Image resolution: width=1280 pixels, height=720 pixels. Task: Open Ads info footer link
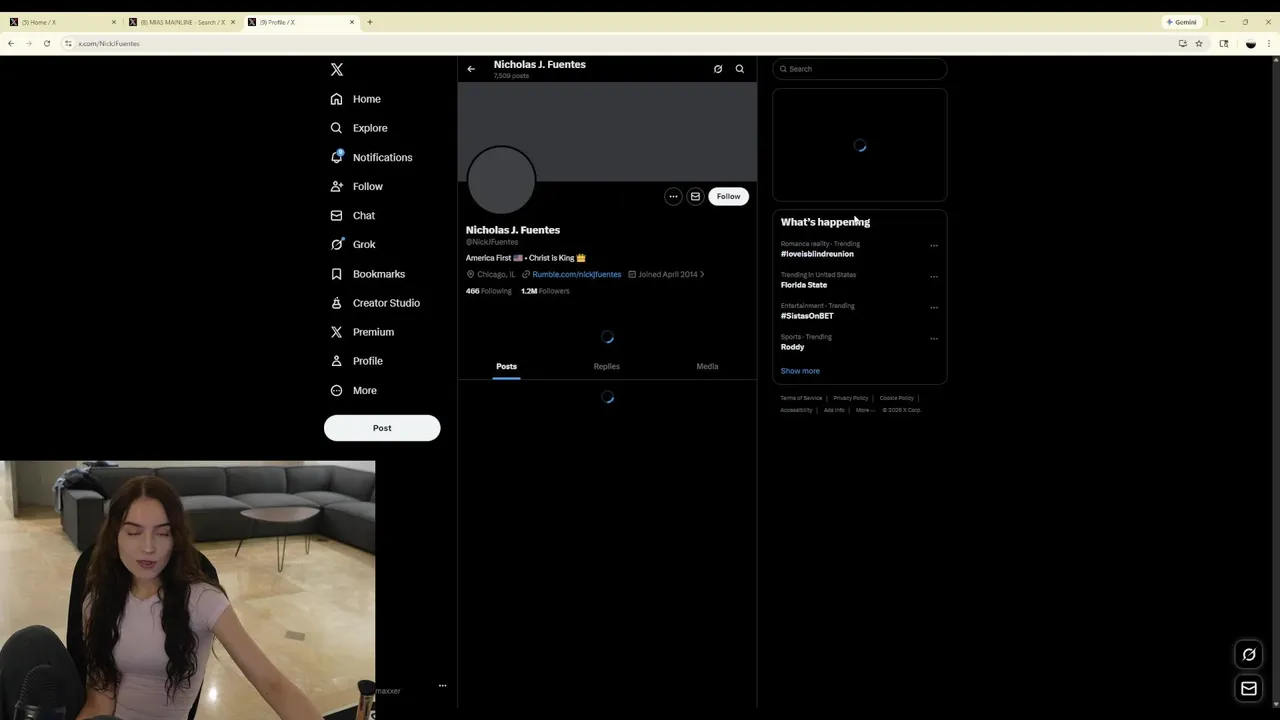(x=834, y=410)
